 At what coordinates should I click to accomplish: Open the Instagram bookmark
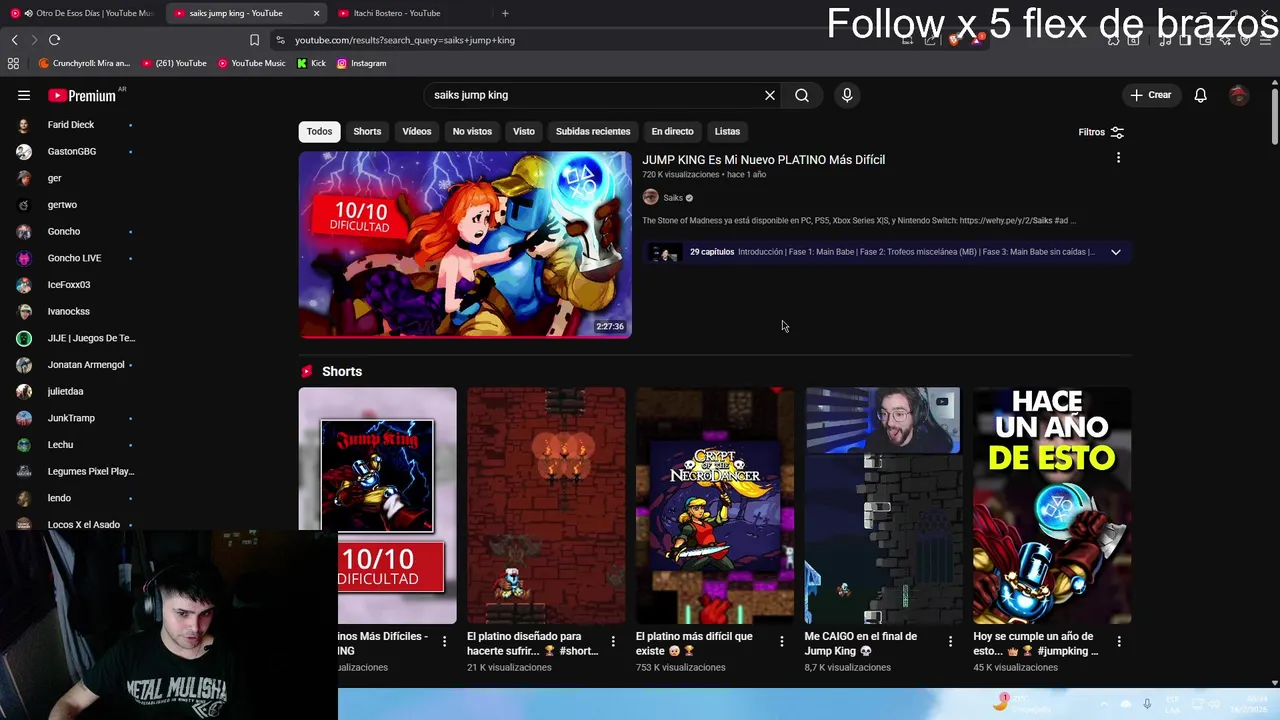(361, 63)
